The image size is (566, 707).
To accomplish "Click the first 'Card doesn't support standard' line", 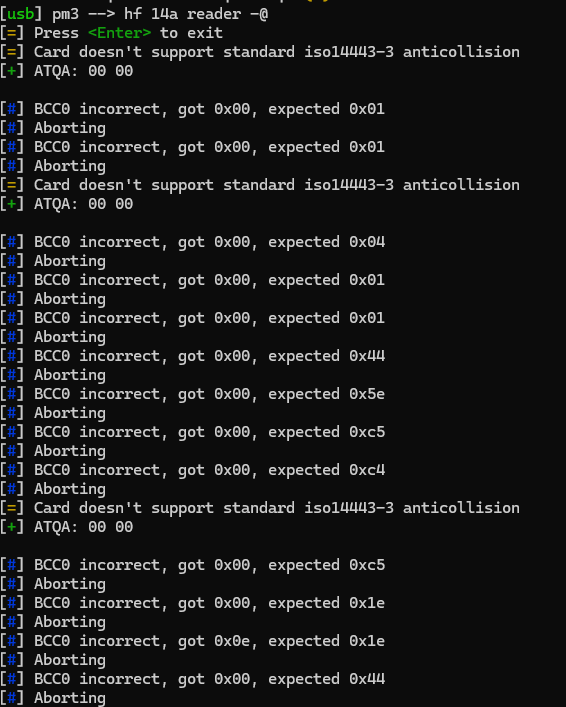I will point(260,52).
